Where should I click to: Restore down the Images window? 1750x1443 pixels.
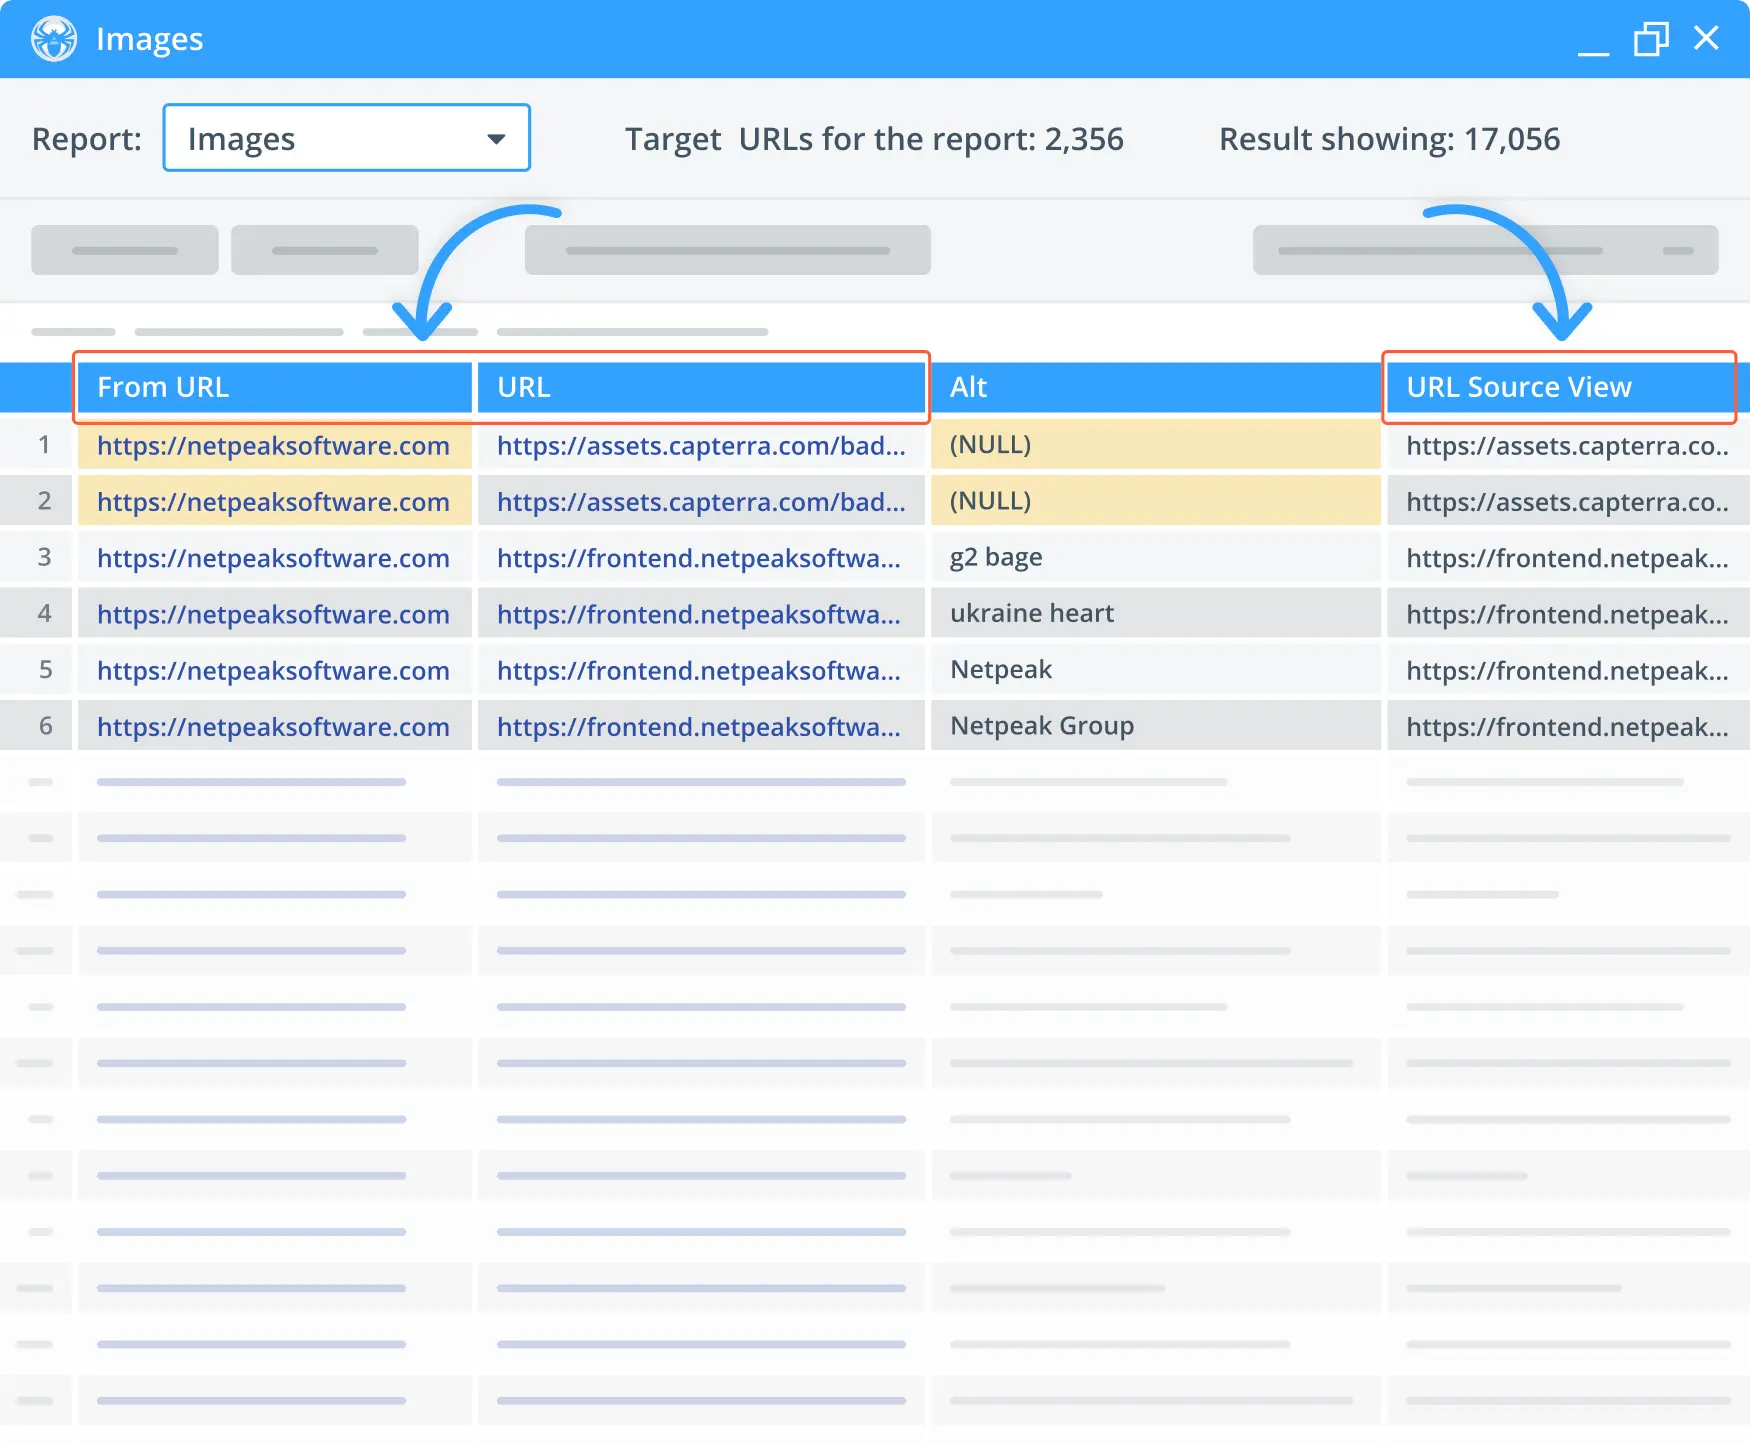(1651, 39)
